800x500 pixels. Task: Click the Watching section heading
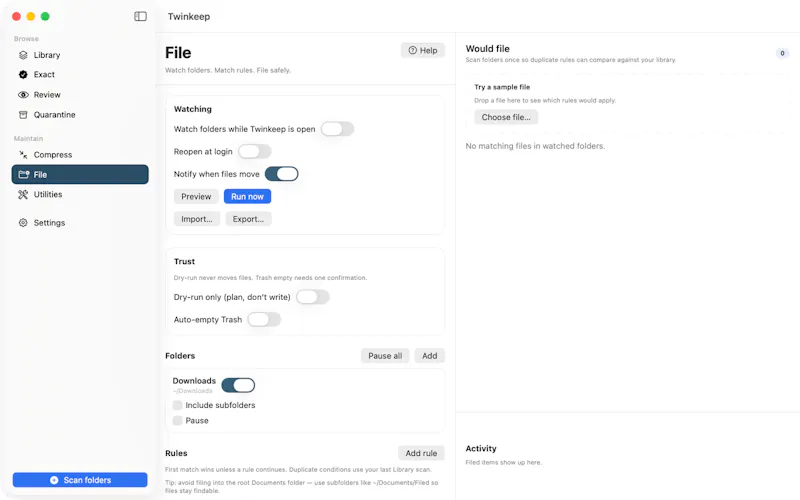[192, 109]
